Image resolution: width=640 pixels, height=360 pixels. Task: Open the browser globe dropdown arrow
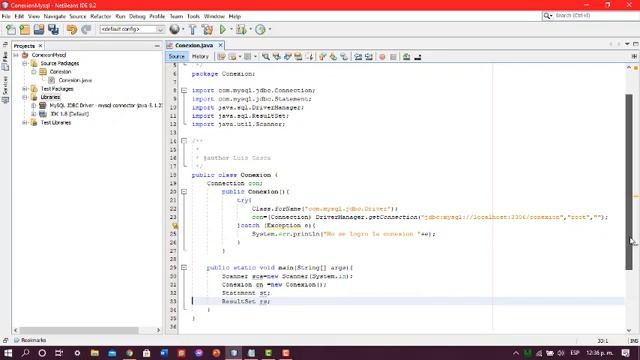click(183, 29)
